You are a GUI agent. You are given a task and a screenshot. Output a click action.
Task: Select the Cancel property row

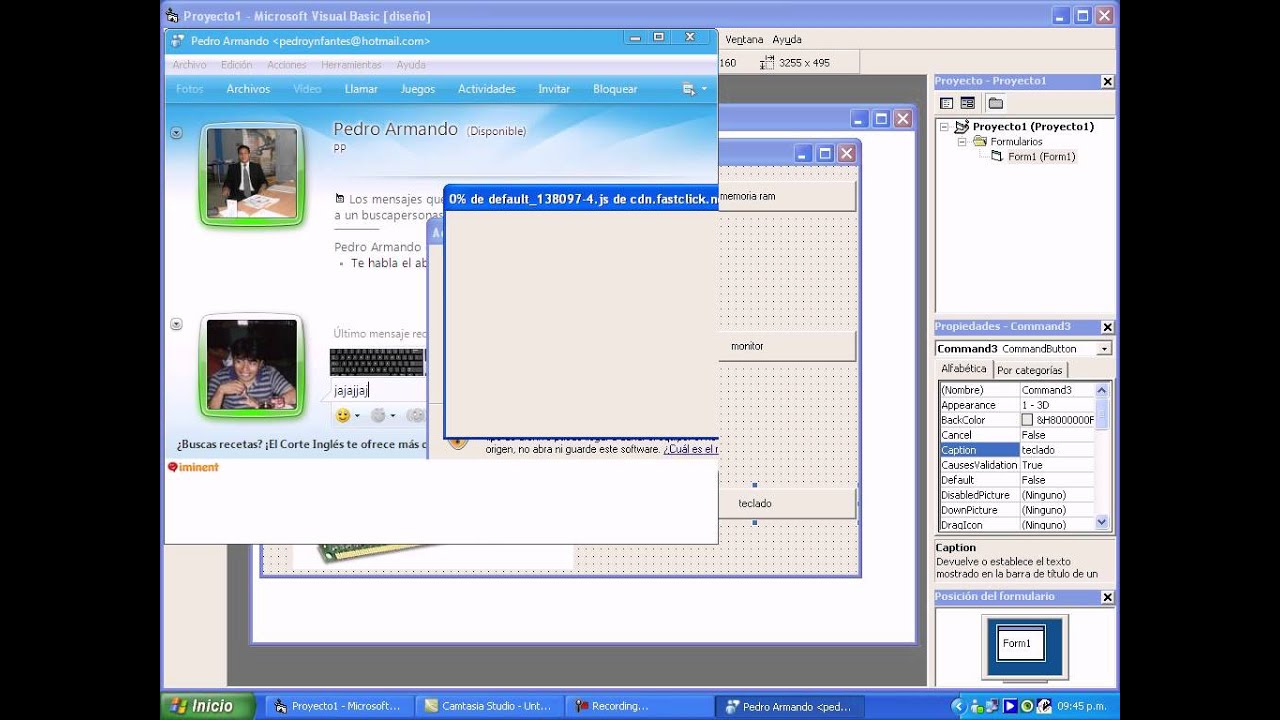1017,435
